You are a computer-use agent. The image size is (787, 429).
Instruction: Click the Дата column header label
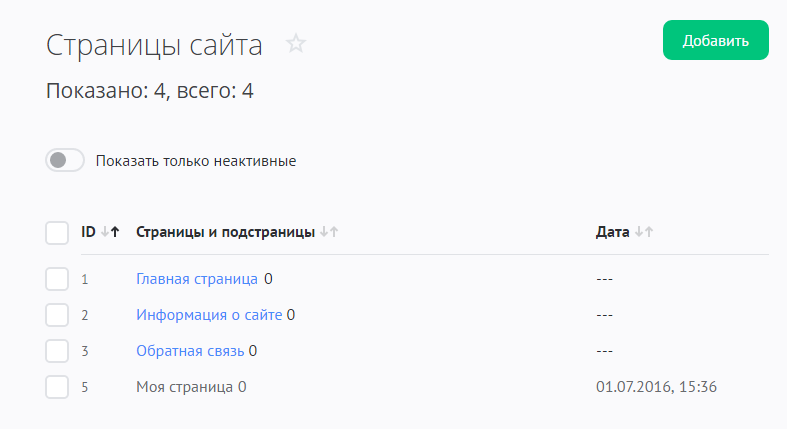pyautogui.click(x=612, y=232)
